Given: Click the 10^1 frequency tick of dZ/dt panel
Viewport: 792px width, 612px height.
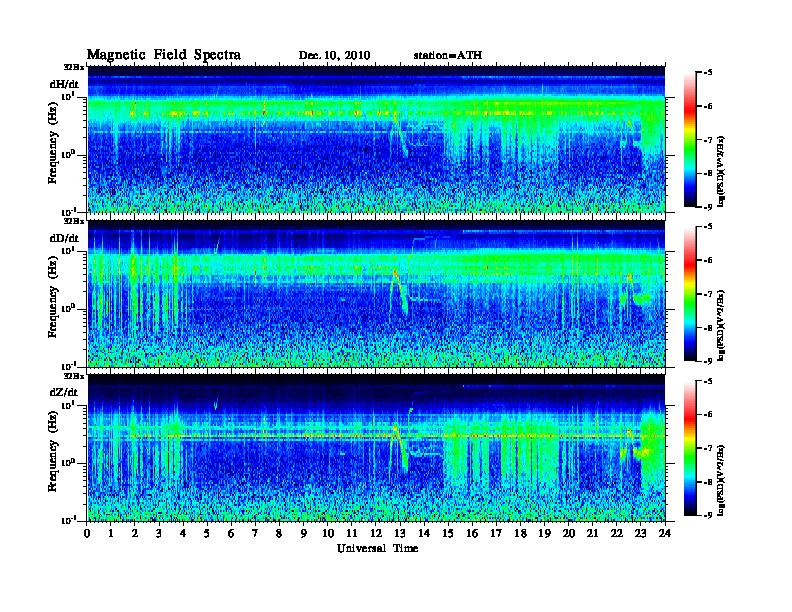Looking at the screenshot, I should tap(69, 405).
